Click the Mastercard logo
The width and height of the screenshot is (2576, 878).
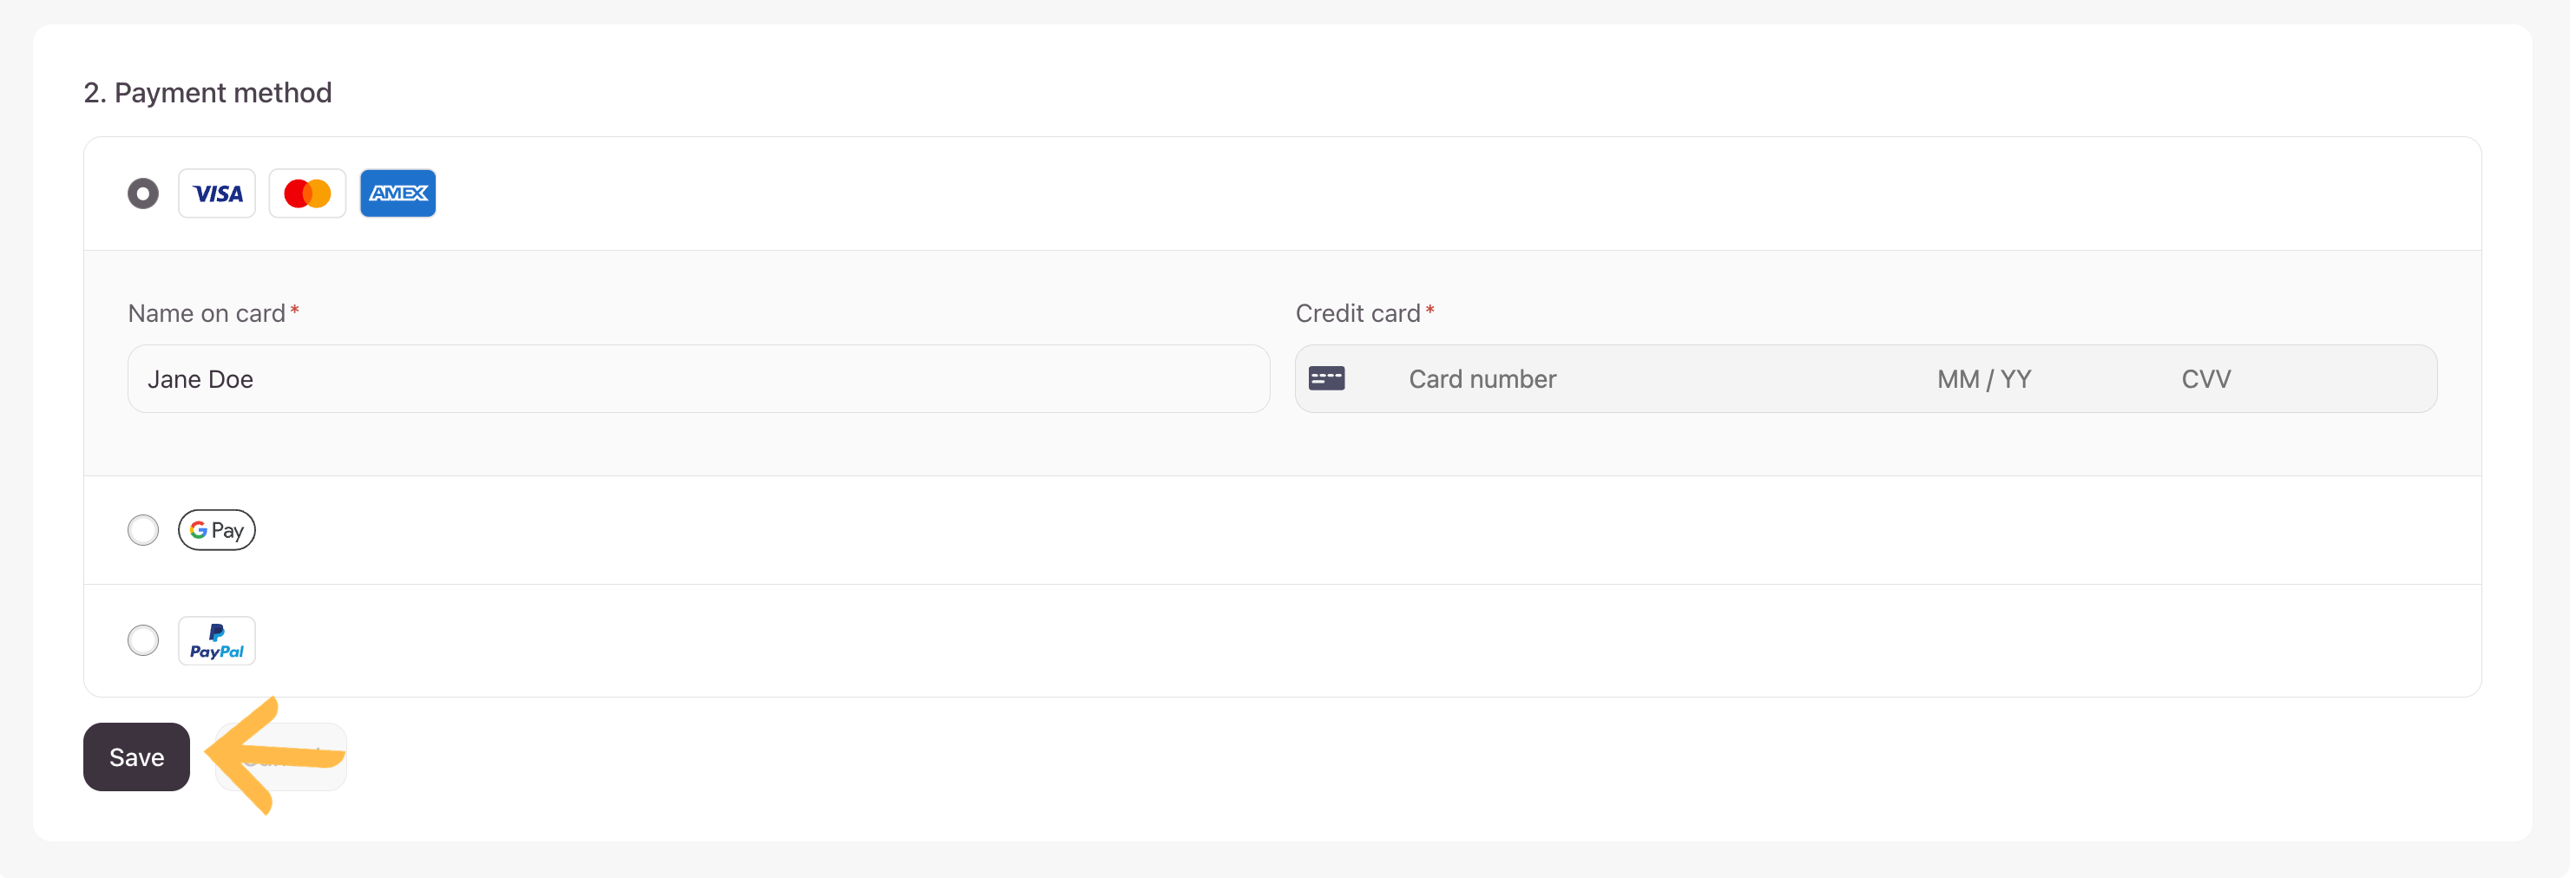pyautogui.click(x=307, y=193)
